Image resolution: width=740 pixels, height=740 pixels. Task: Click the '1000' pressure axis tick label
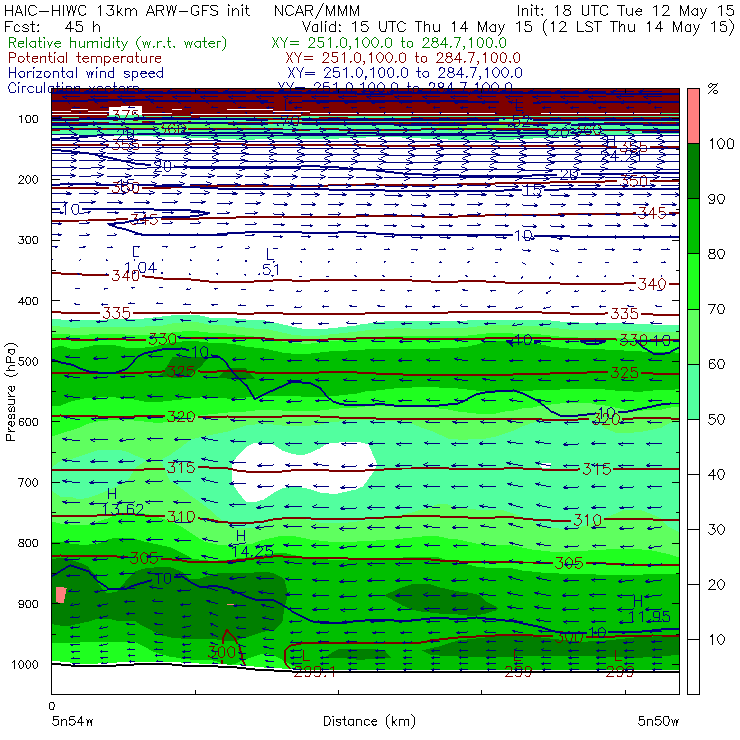pyautogui.click(x=25, y=664)
